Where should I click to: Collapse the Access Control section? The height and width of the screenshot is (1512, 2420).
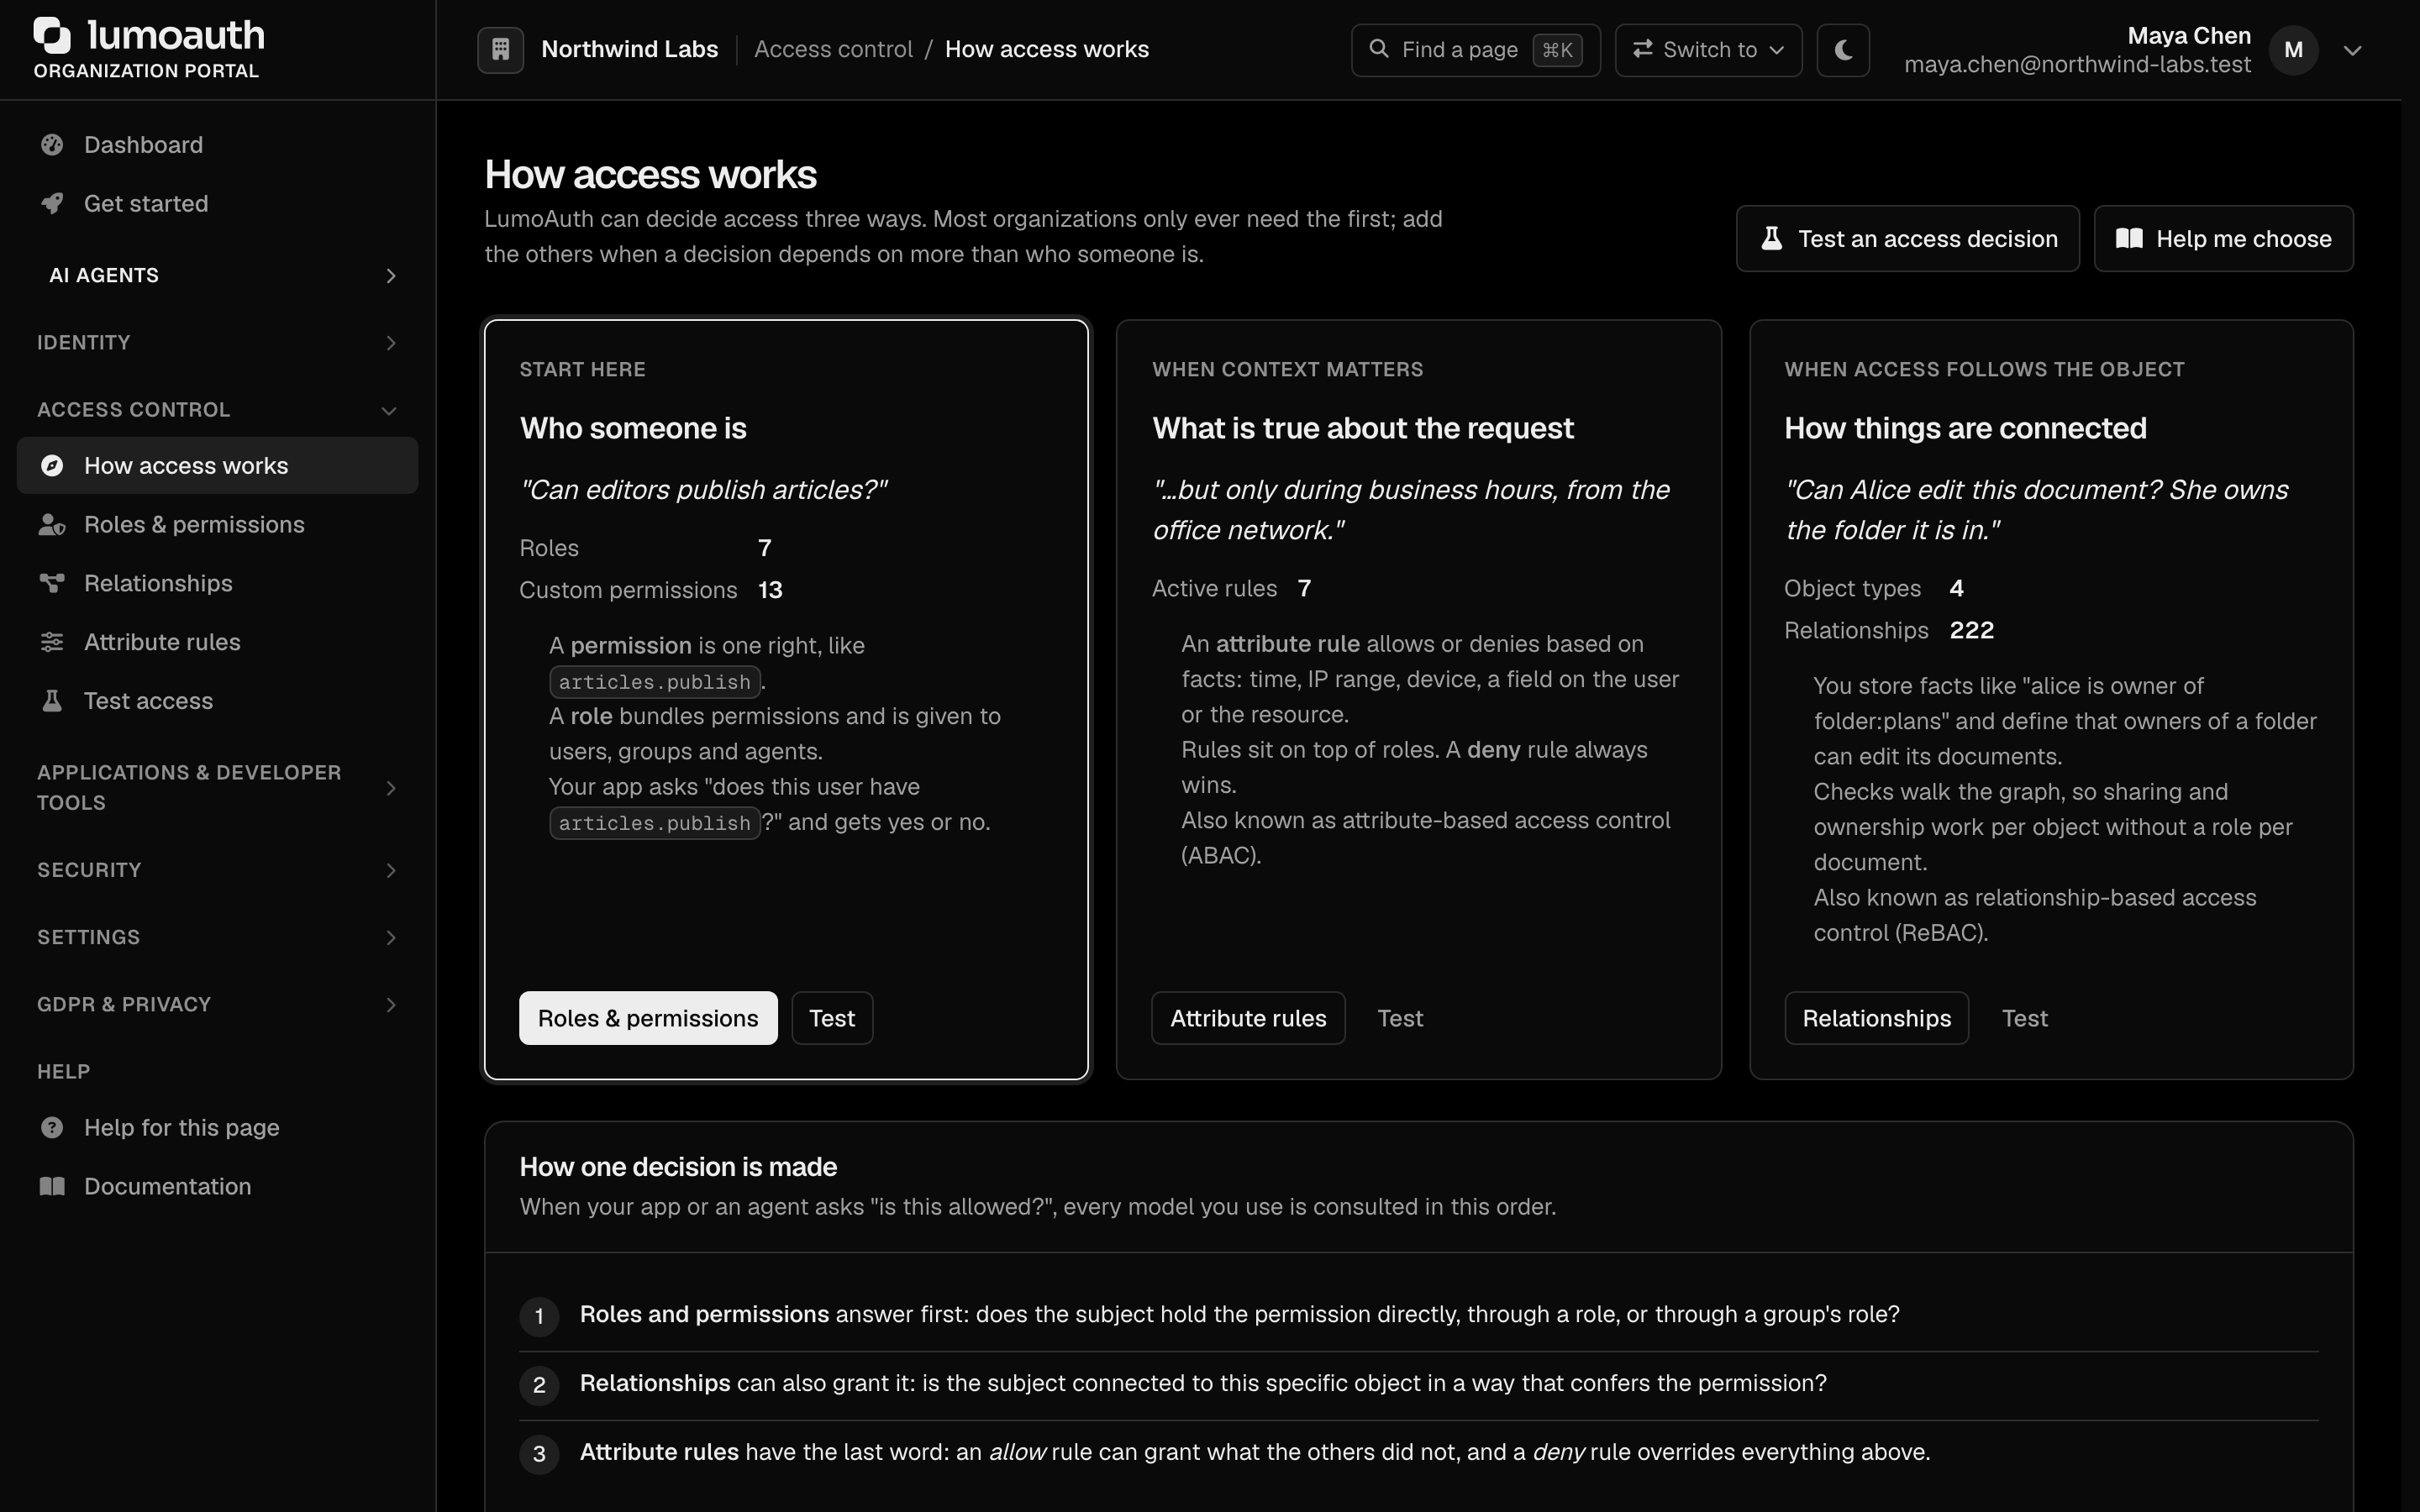coord(217,410)
